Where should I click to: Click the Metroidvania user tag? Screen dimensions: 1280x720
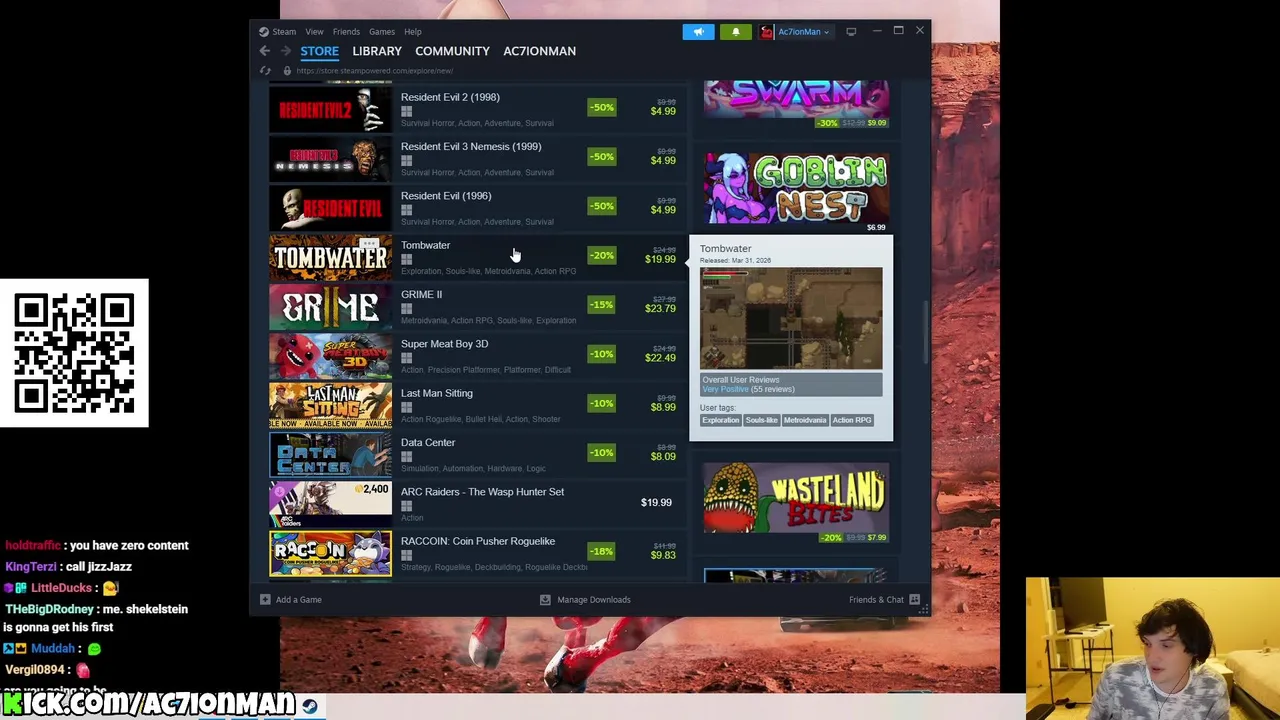click(805, 420)
